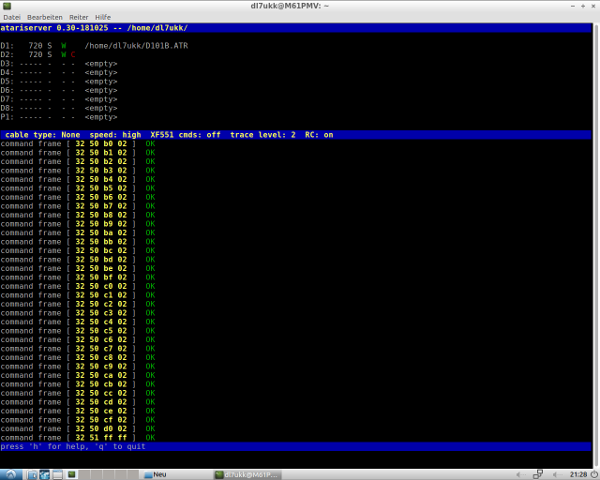Open the Bearbeiten menu
Image resolution: width=600 pixels, height=480 pixels.
[44, 17]
